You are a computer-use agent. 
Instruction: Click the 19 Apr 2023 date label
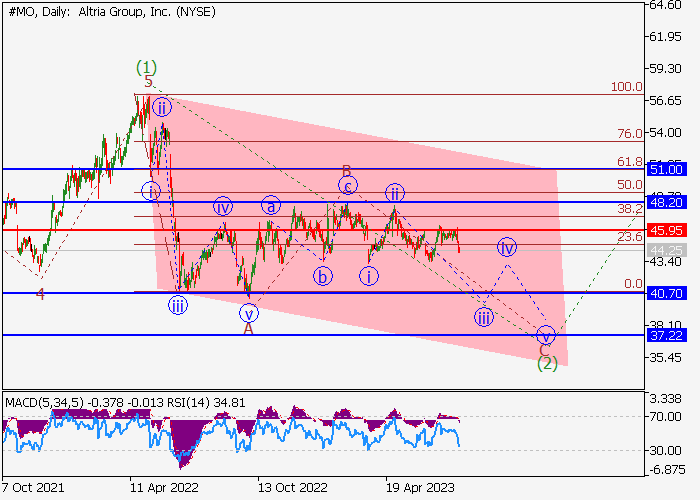[421, 488]
